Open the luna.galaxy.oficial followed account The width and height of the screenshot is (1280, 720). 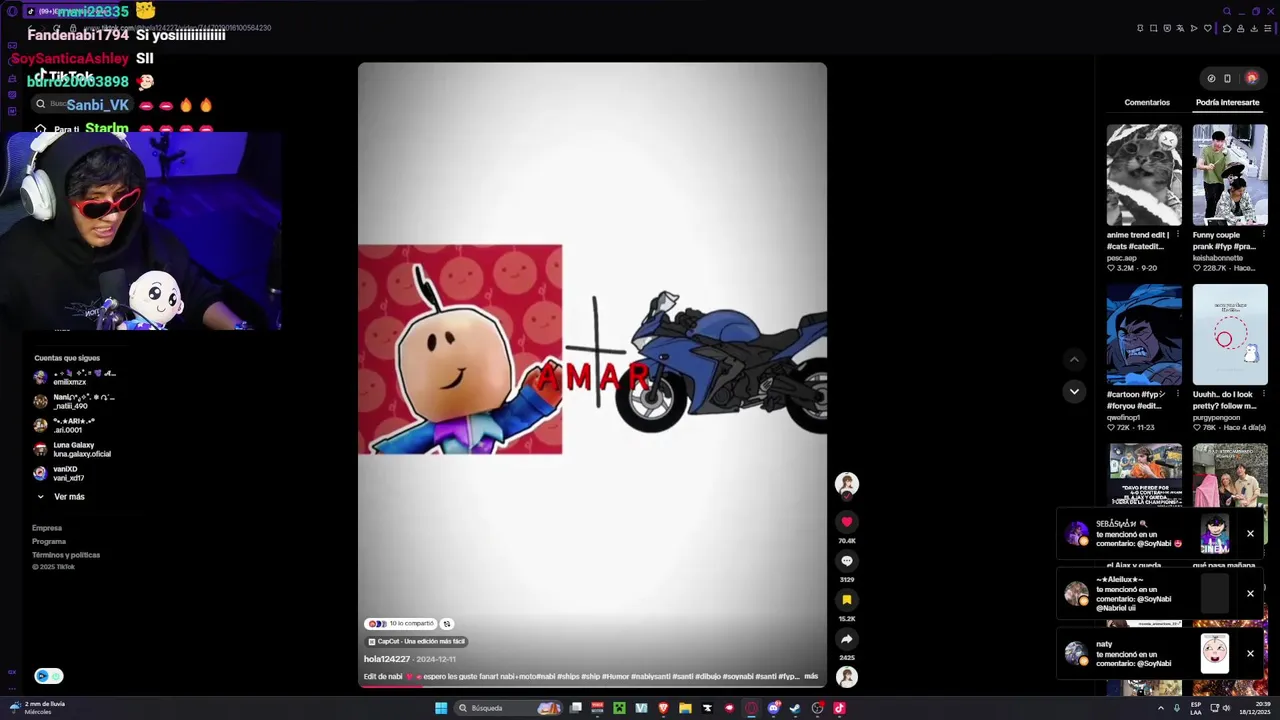pyautogui.click(x=74, y=450)
